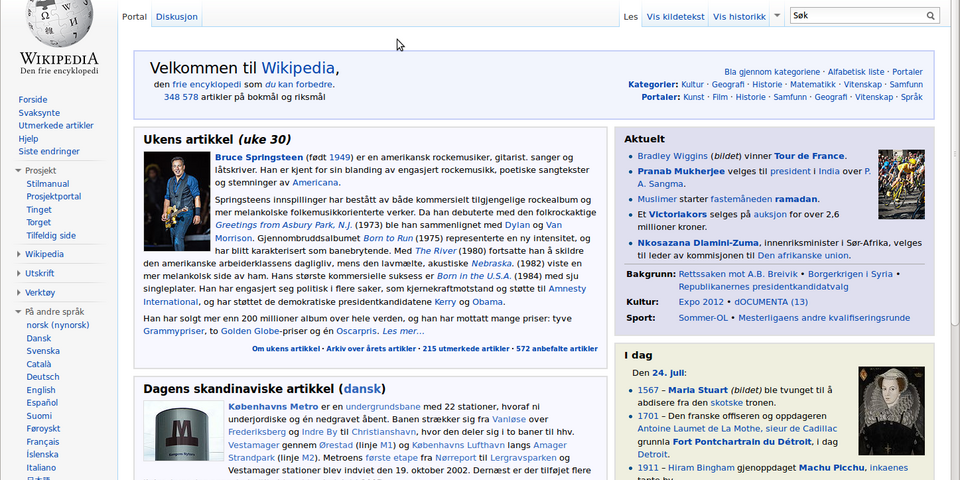
Task: Open the Wikipedia link in the welcome heading
Action: pos(298,68)
